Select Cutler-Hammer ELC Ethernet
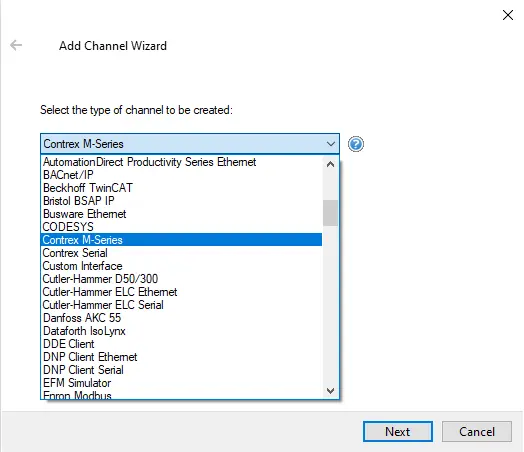Screen dimensions: 524x452 [181, 292]
